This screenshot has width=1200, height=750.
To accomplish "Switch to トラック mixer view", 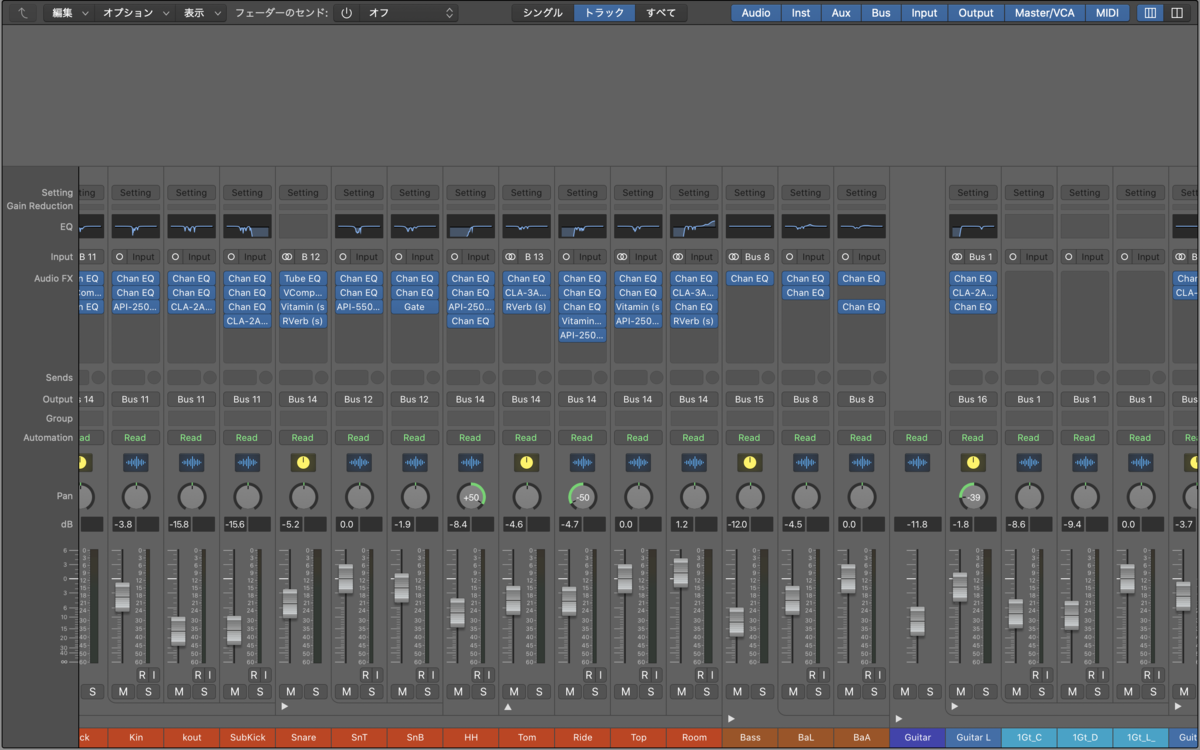I will [x=604, y=13].
